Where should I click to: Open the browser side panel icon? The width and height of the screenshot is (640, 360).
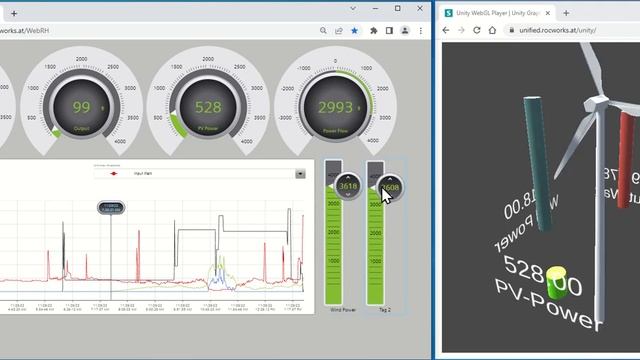[x=389, y=31]
